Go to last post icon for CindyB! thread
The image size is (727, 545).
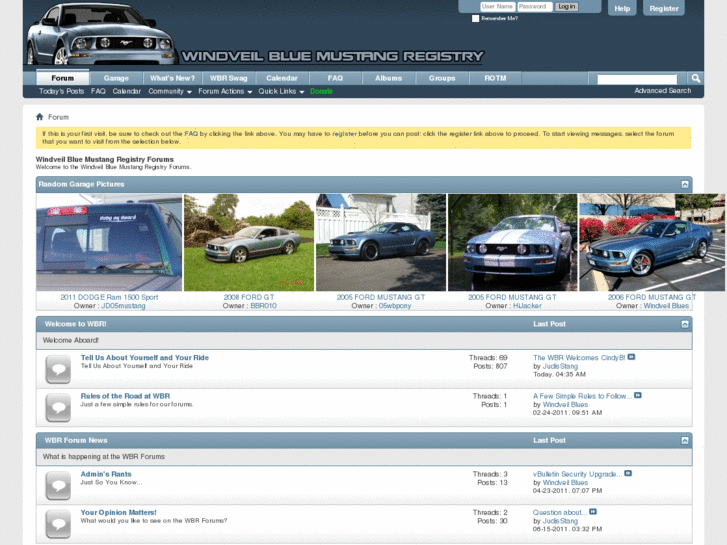click(x=631, y=357)
